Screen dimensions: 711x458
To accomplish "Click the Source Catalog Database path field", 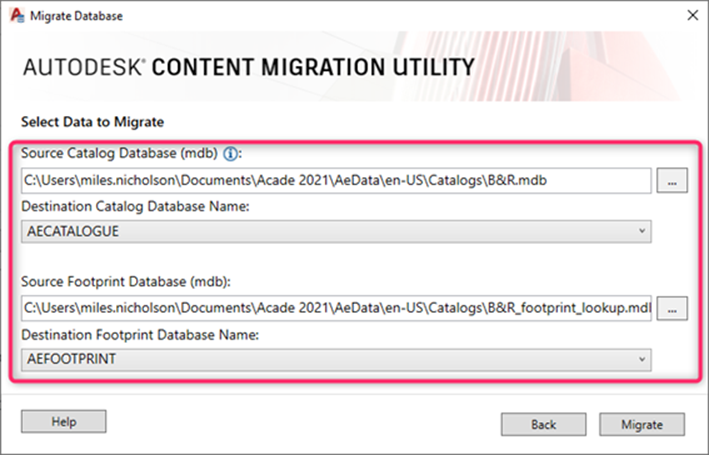I will (x=336, y=180).
